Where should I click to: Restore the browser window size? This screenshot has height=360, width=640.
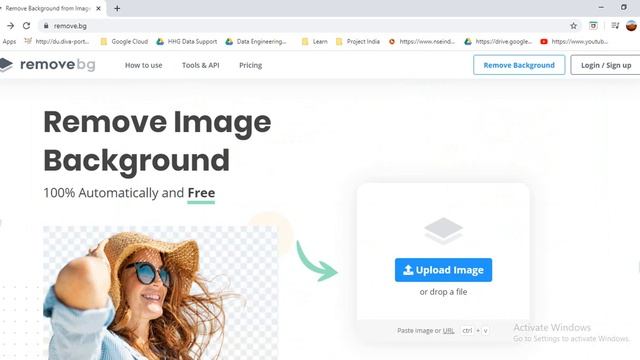click(x=624, y=7)
